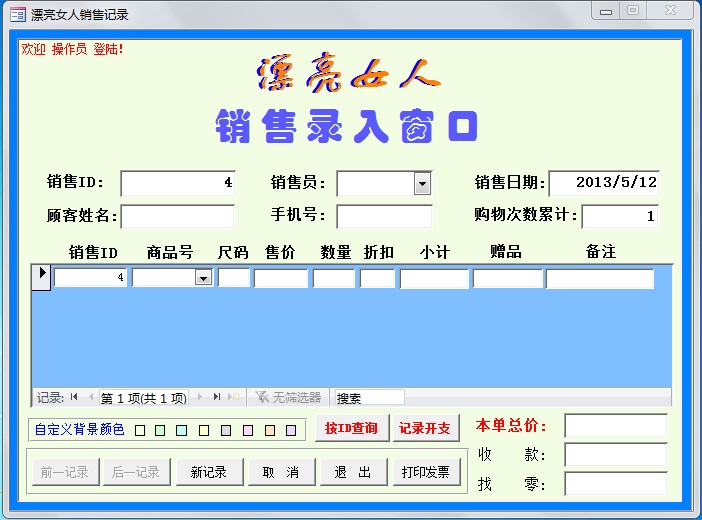Close the 漂亮女人销售记录 window

pyautogui.click(x=670, y=10)
